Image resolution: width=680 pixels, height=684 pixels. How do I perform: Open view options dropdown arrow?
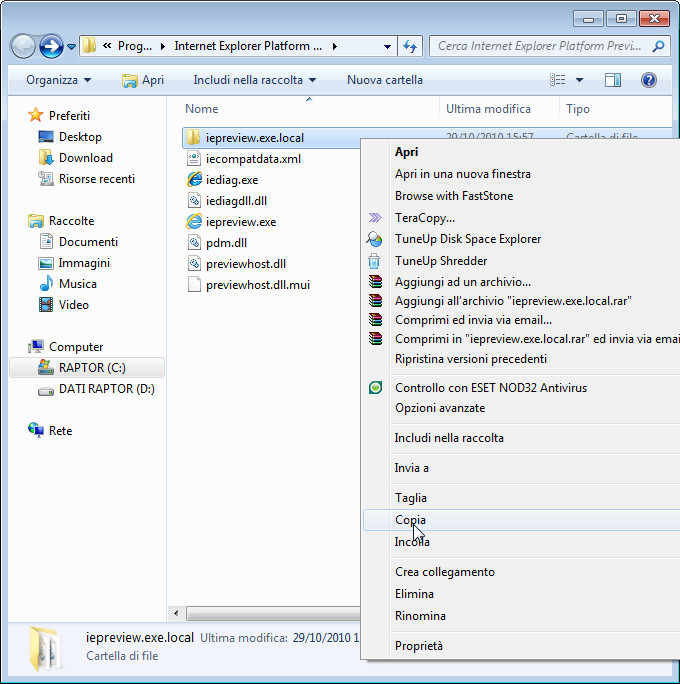[579, 80]
